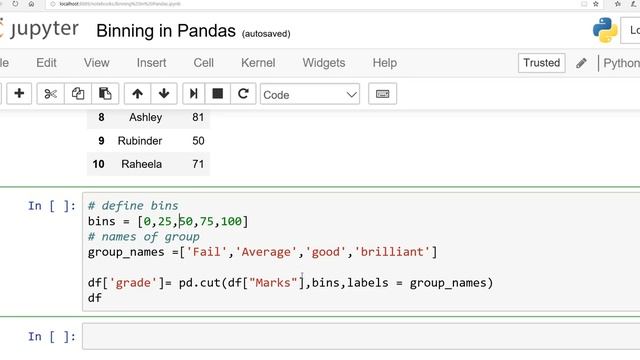Open the command palette keyboard icon
Screen dimensions: 640x360
[382, 94]
